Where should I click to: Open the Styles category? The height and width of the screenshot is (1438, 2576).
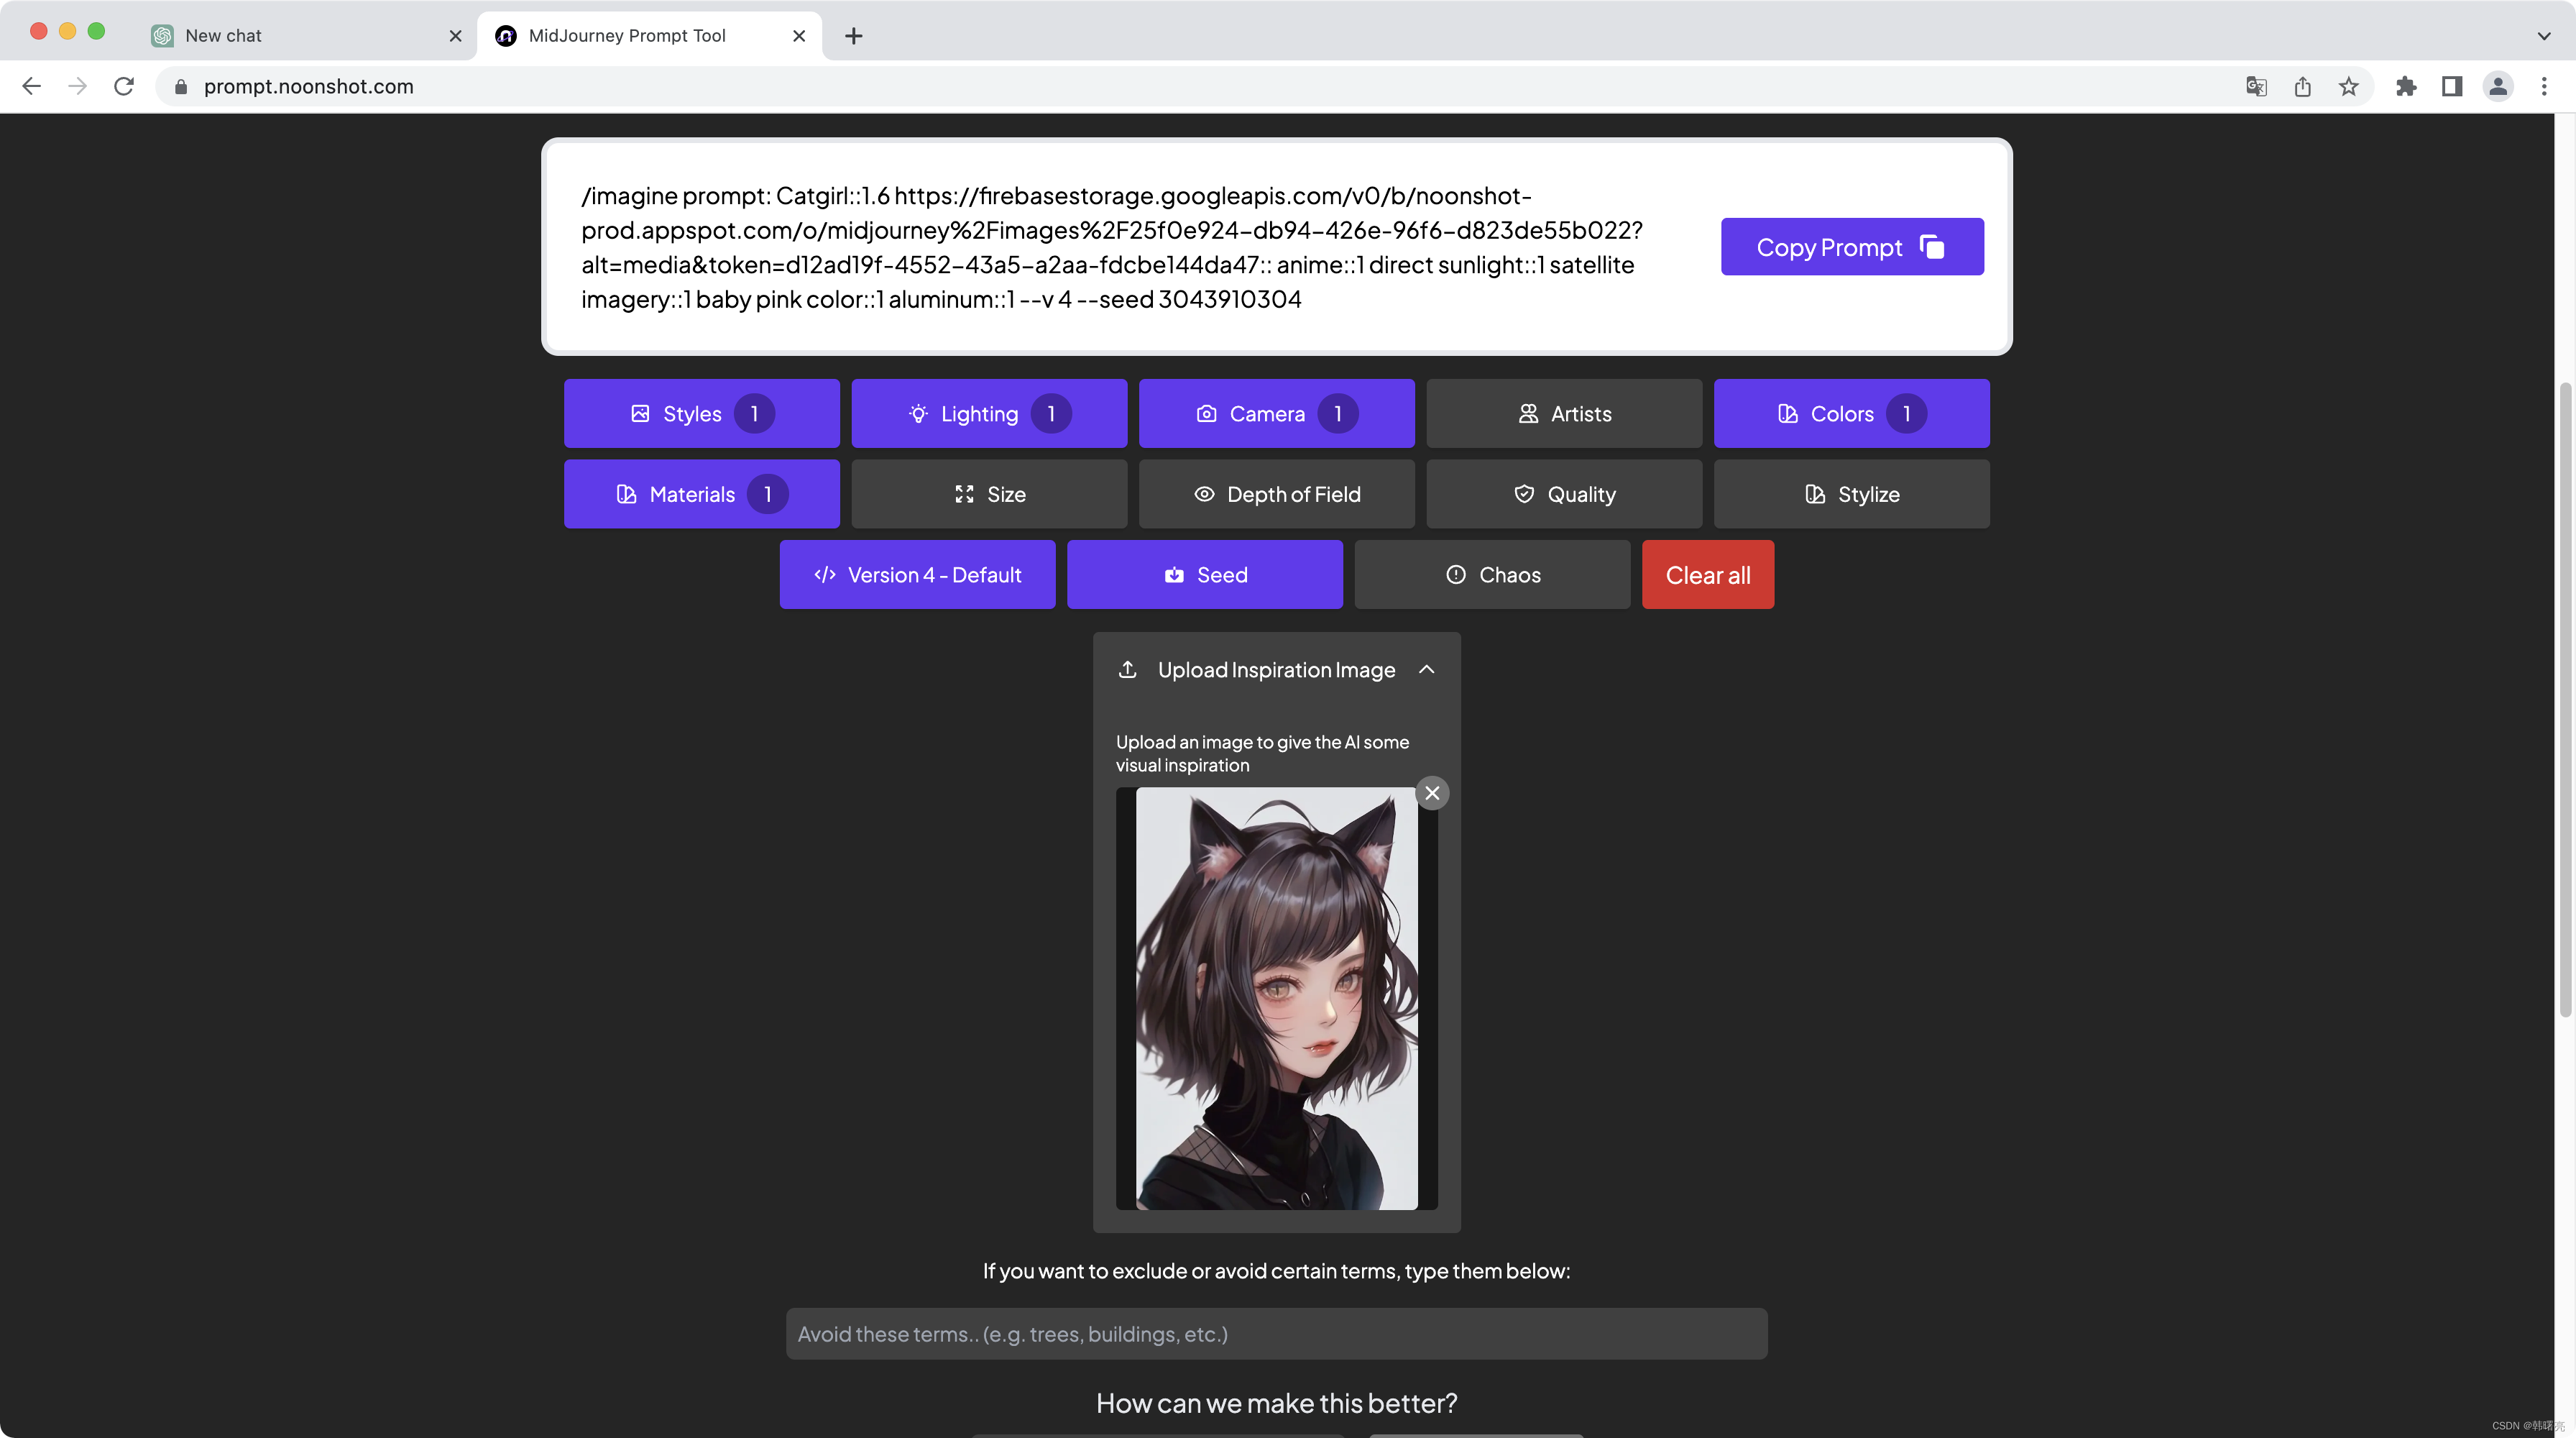coord(701,413)
